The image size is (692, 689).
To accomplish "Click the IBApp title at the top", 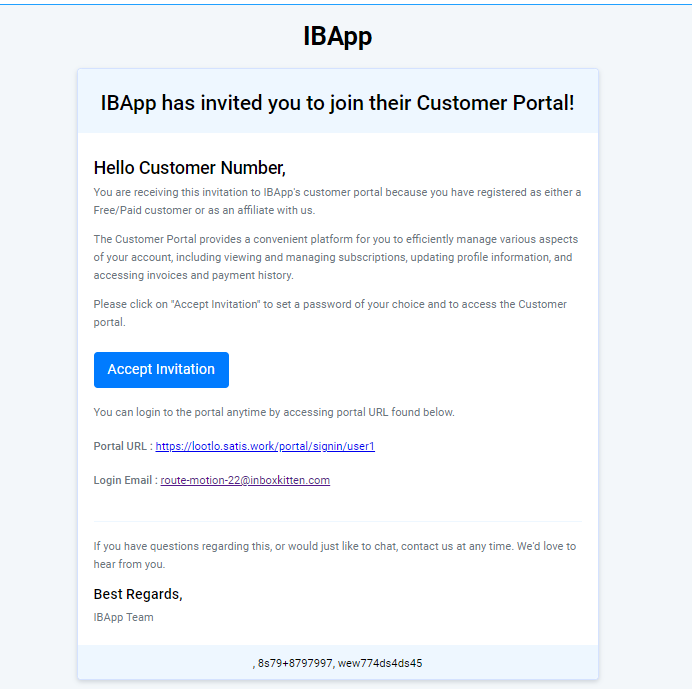I will (338, 36).
